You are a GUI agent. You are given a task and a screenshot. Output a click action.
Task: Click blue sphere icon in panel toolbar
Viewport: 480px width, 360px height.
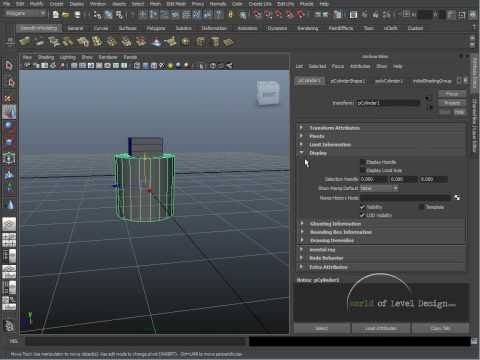(x=178, y=66)
